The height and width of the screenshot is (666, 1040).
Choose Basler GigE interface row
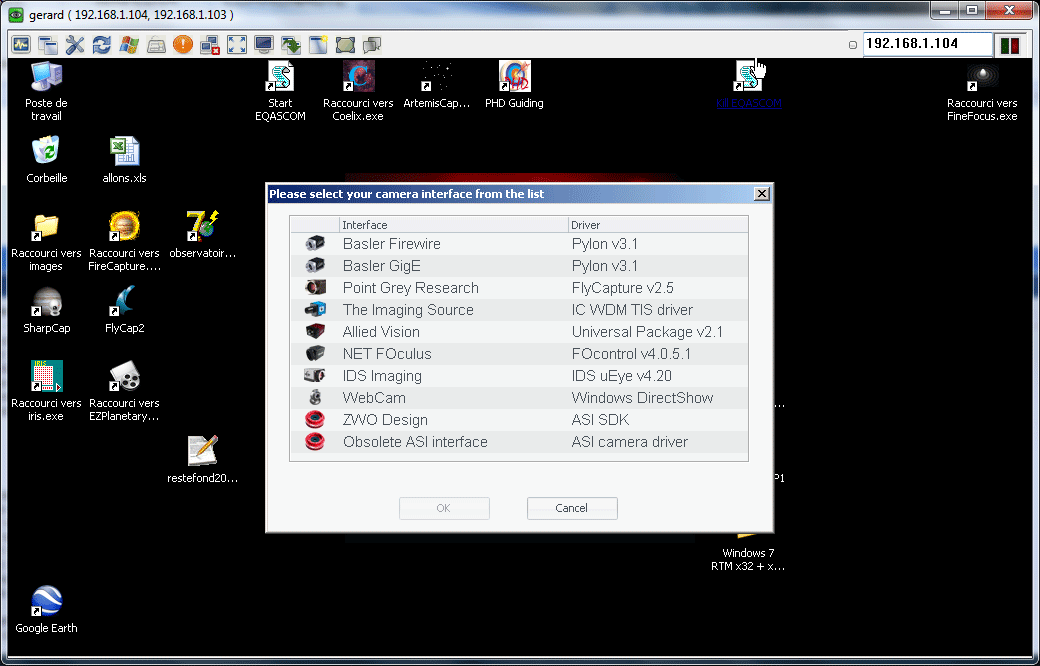519,265
